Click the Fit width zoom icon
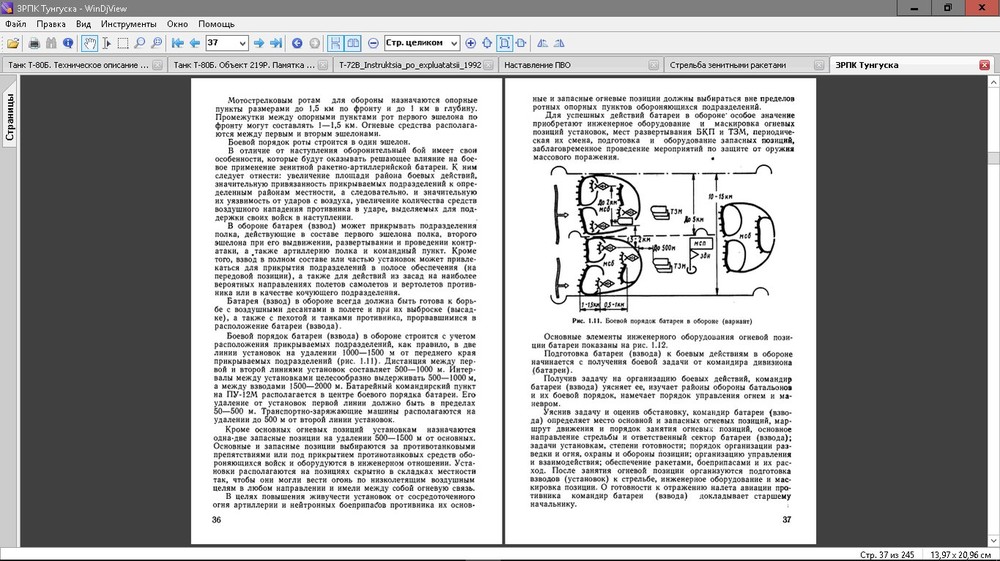This screenshot has height=561, width=1000. click(521, 43)
